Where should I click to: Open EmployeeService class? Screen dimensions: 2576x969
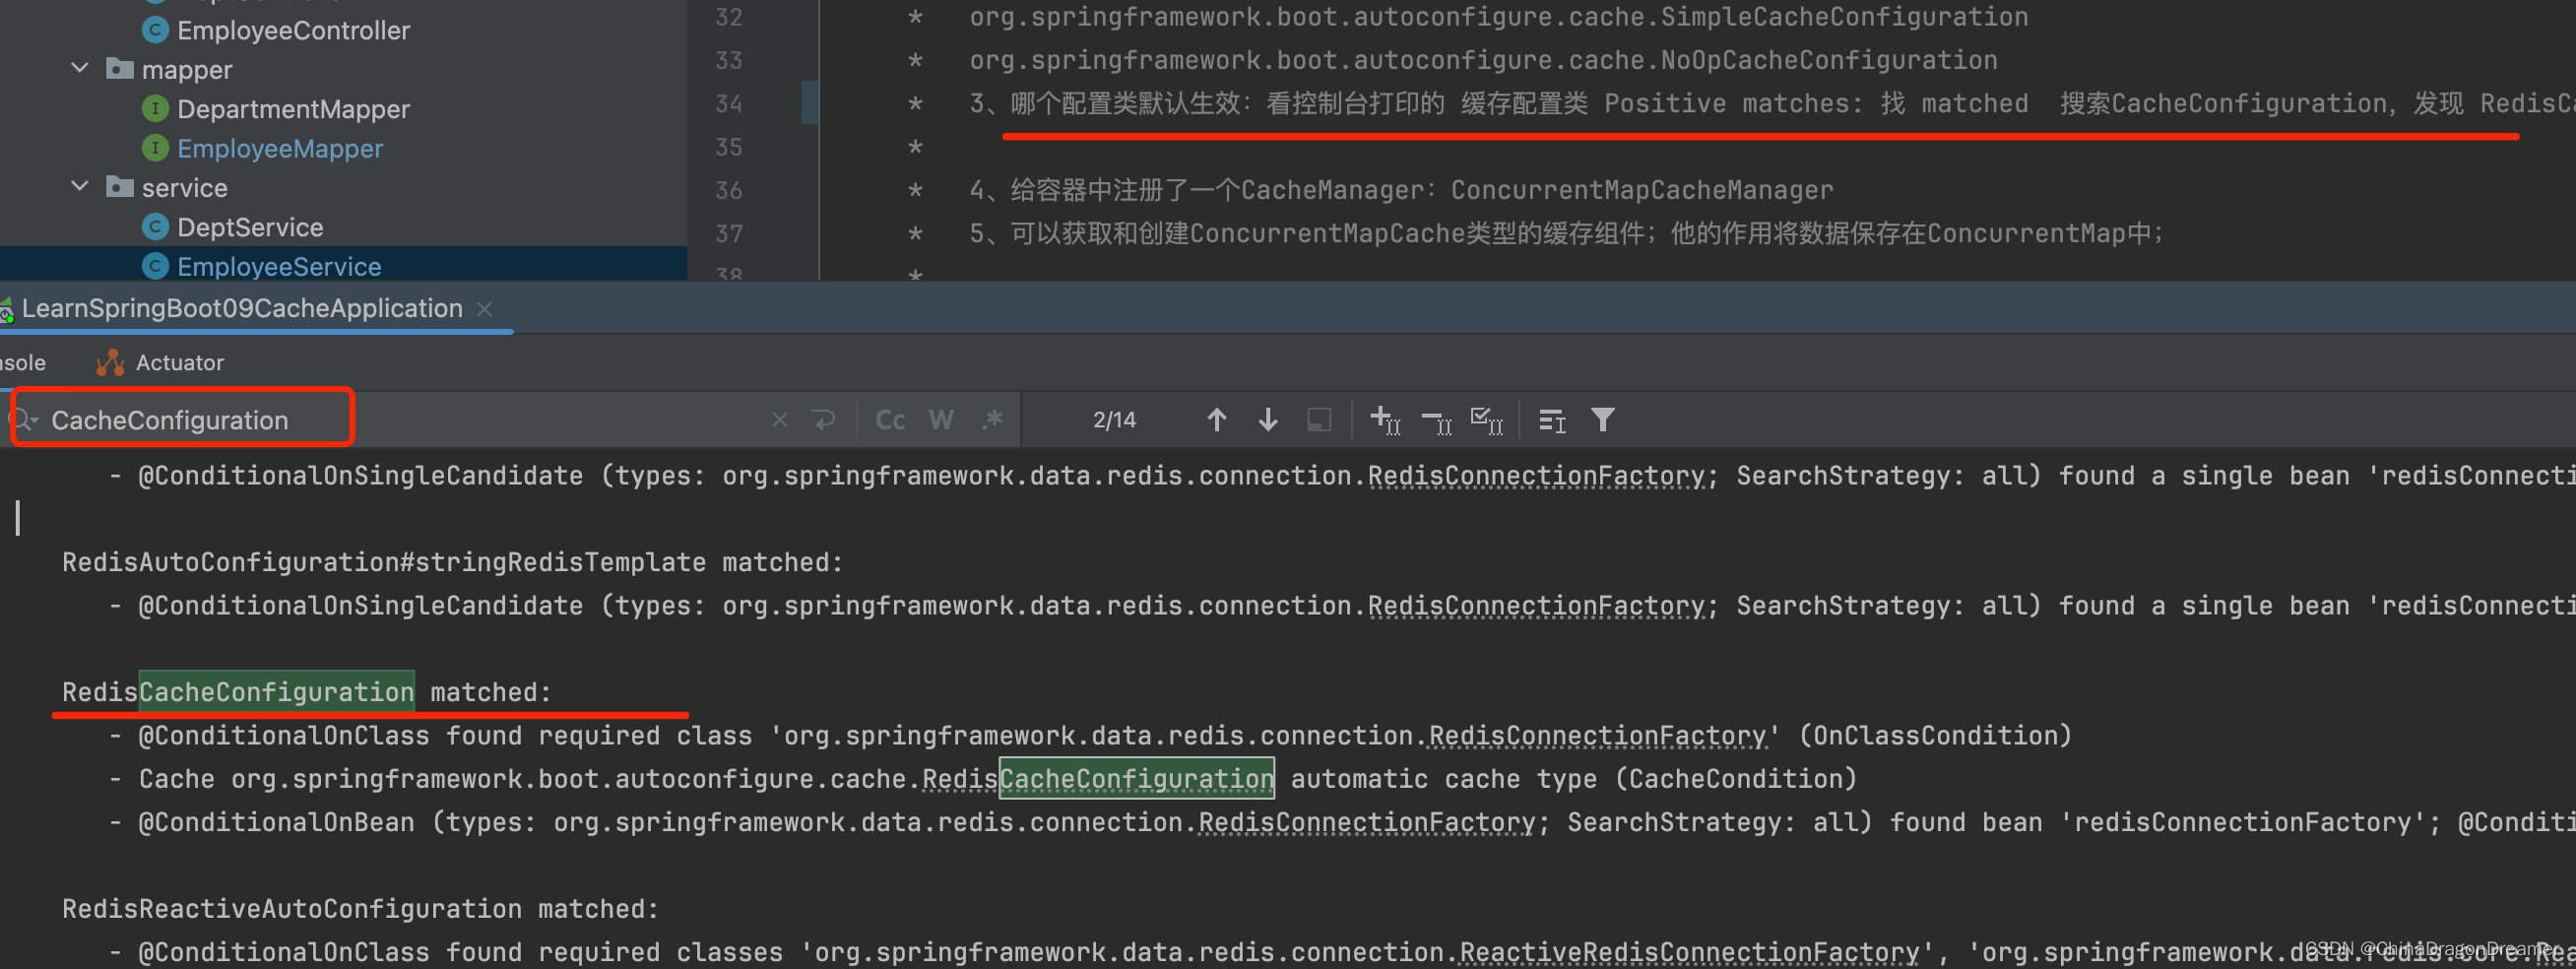[x=279, y=266]
